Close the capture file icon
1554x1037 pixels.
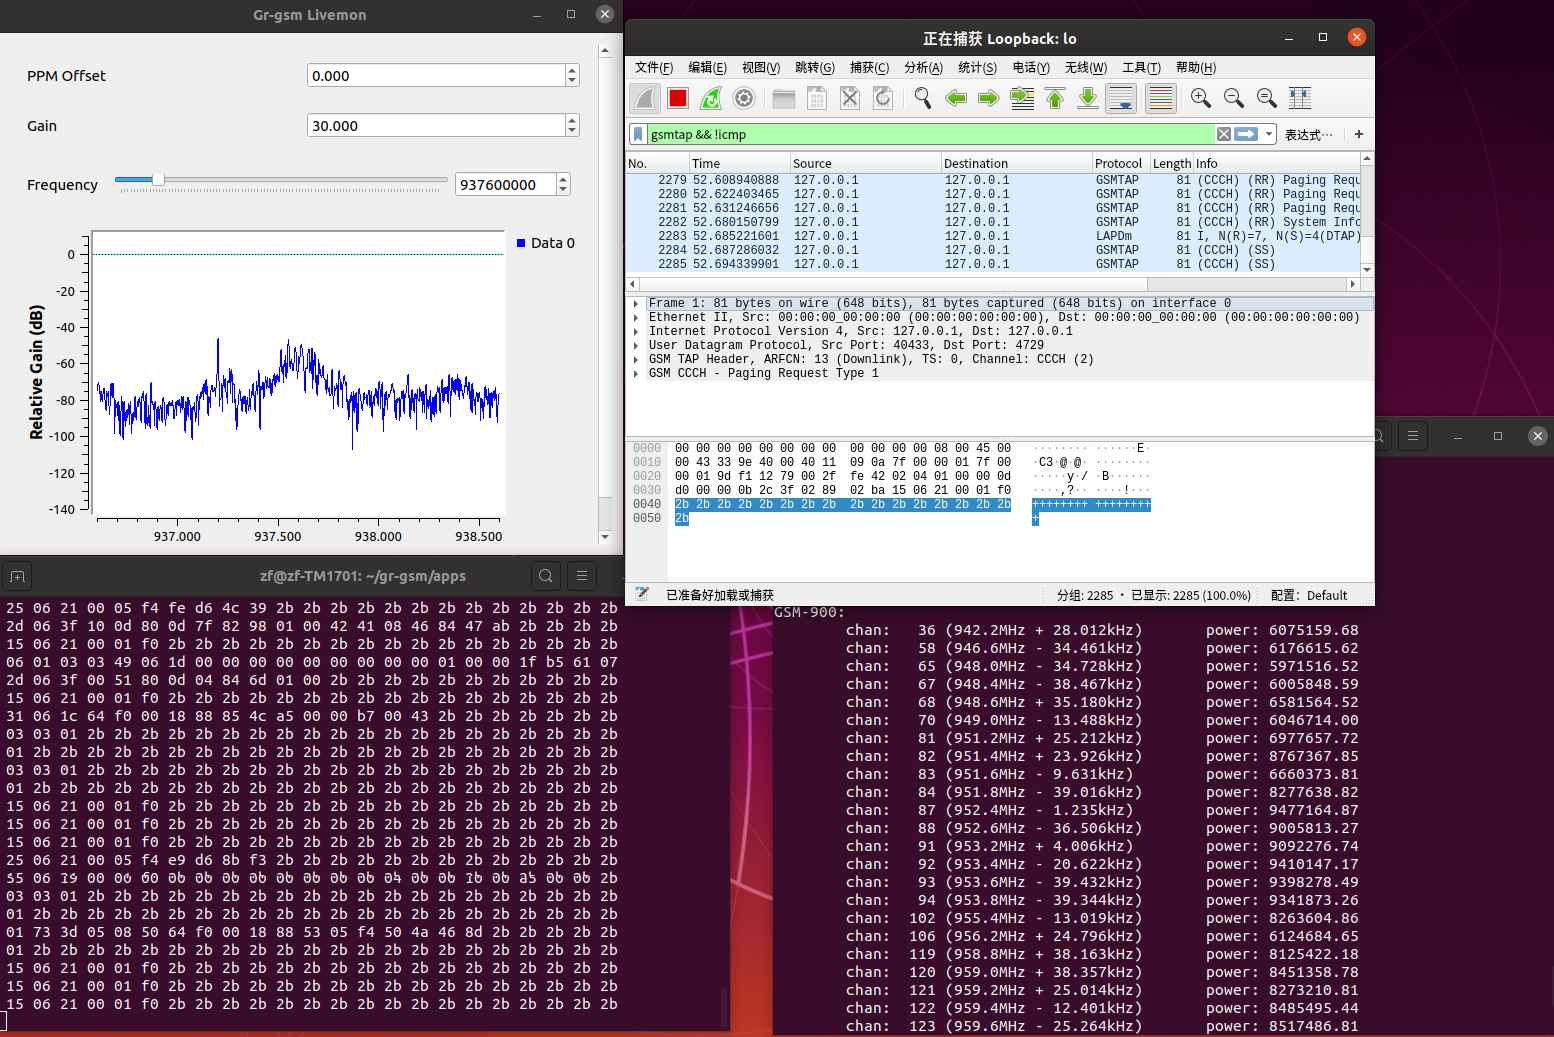point(850,98)
